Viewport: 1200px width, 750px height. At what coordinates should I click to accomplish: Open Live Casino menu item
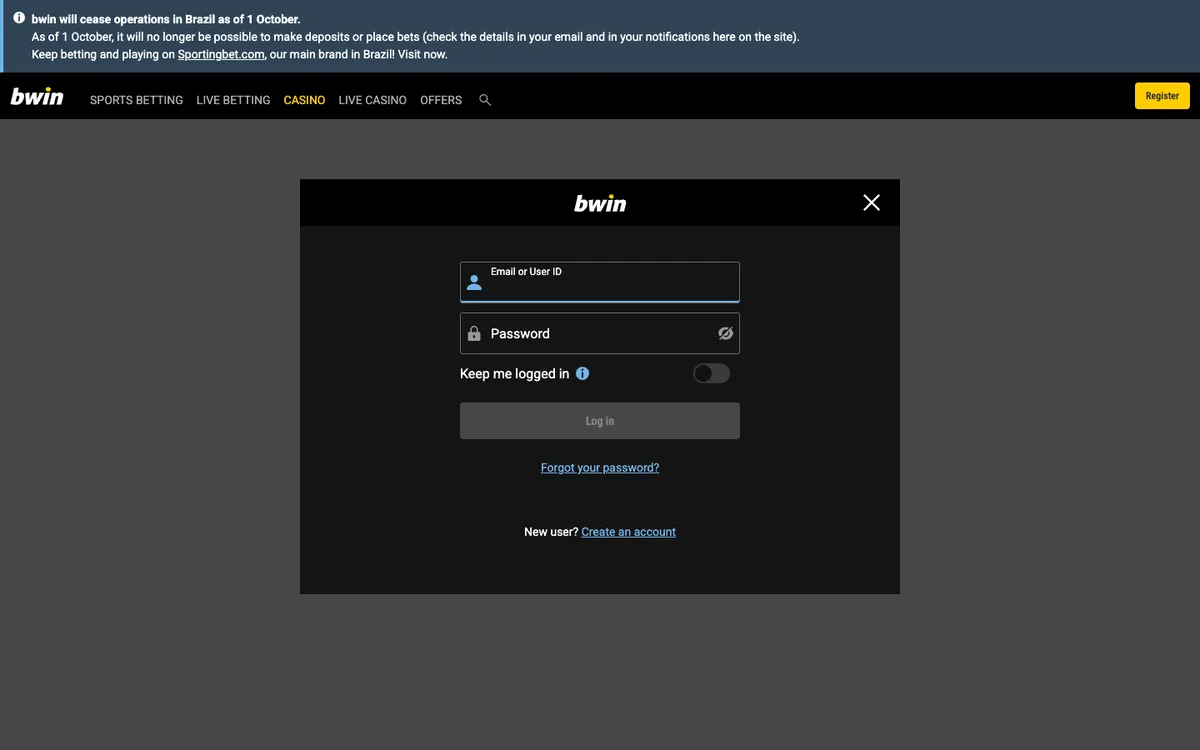pos(372,100)
